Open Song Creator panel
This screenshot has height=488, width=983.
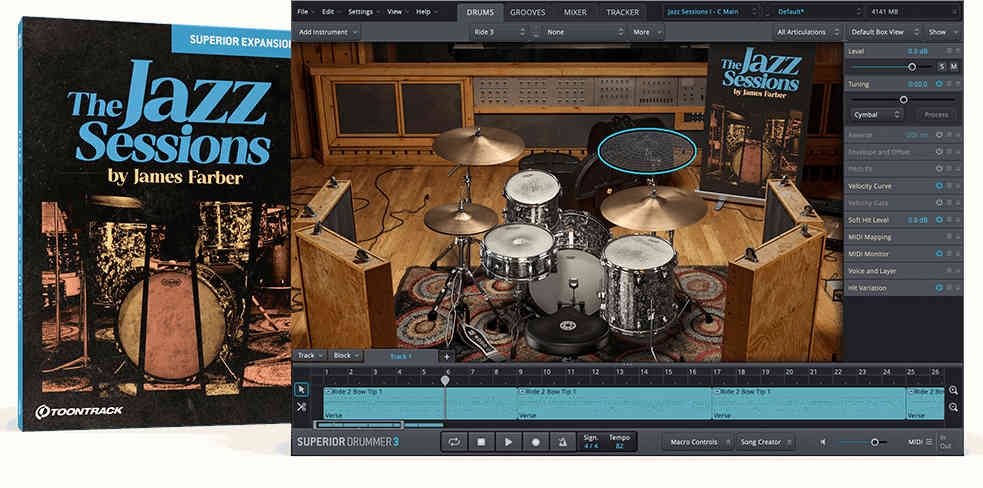(764, 442)
